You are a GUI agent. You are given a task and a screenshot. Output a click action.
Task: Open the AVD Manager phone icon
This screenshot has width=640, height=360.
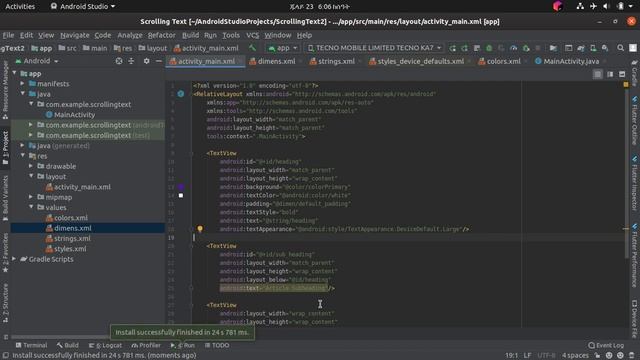(593, 48)
